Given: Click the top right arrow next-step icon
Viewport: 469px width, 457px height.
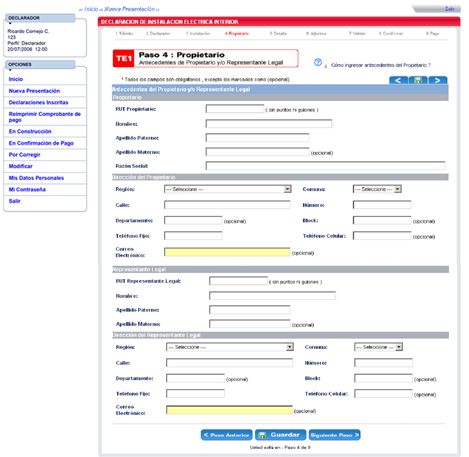Looking at the screenshot, I should coord(438,80).
